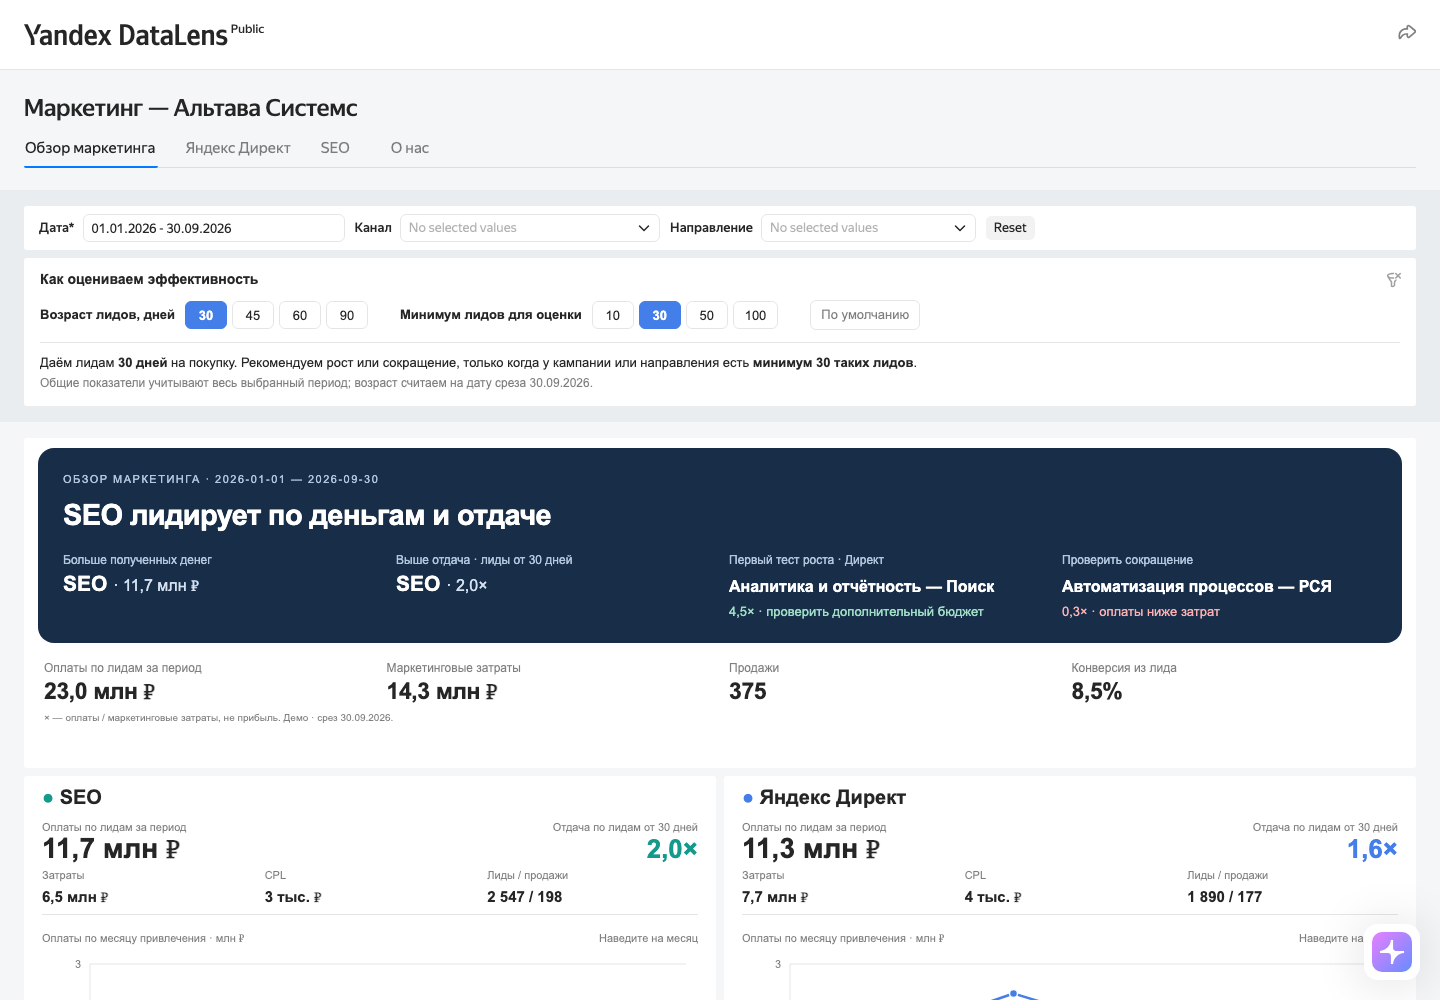Screen dimensions: 1440x1000
Task: Click the Автоматизация процессов — РСЯ recommendation
Action: click(1197, 586)
